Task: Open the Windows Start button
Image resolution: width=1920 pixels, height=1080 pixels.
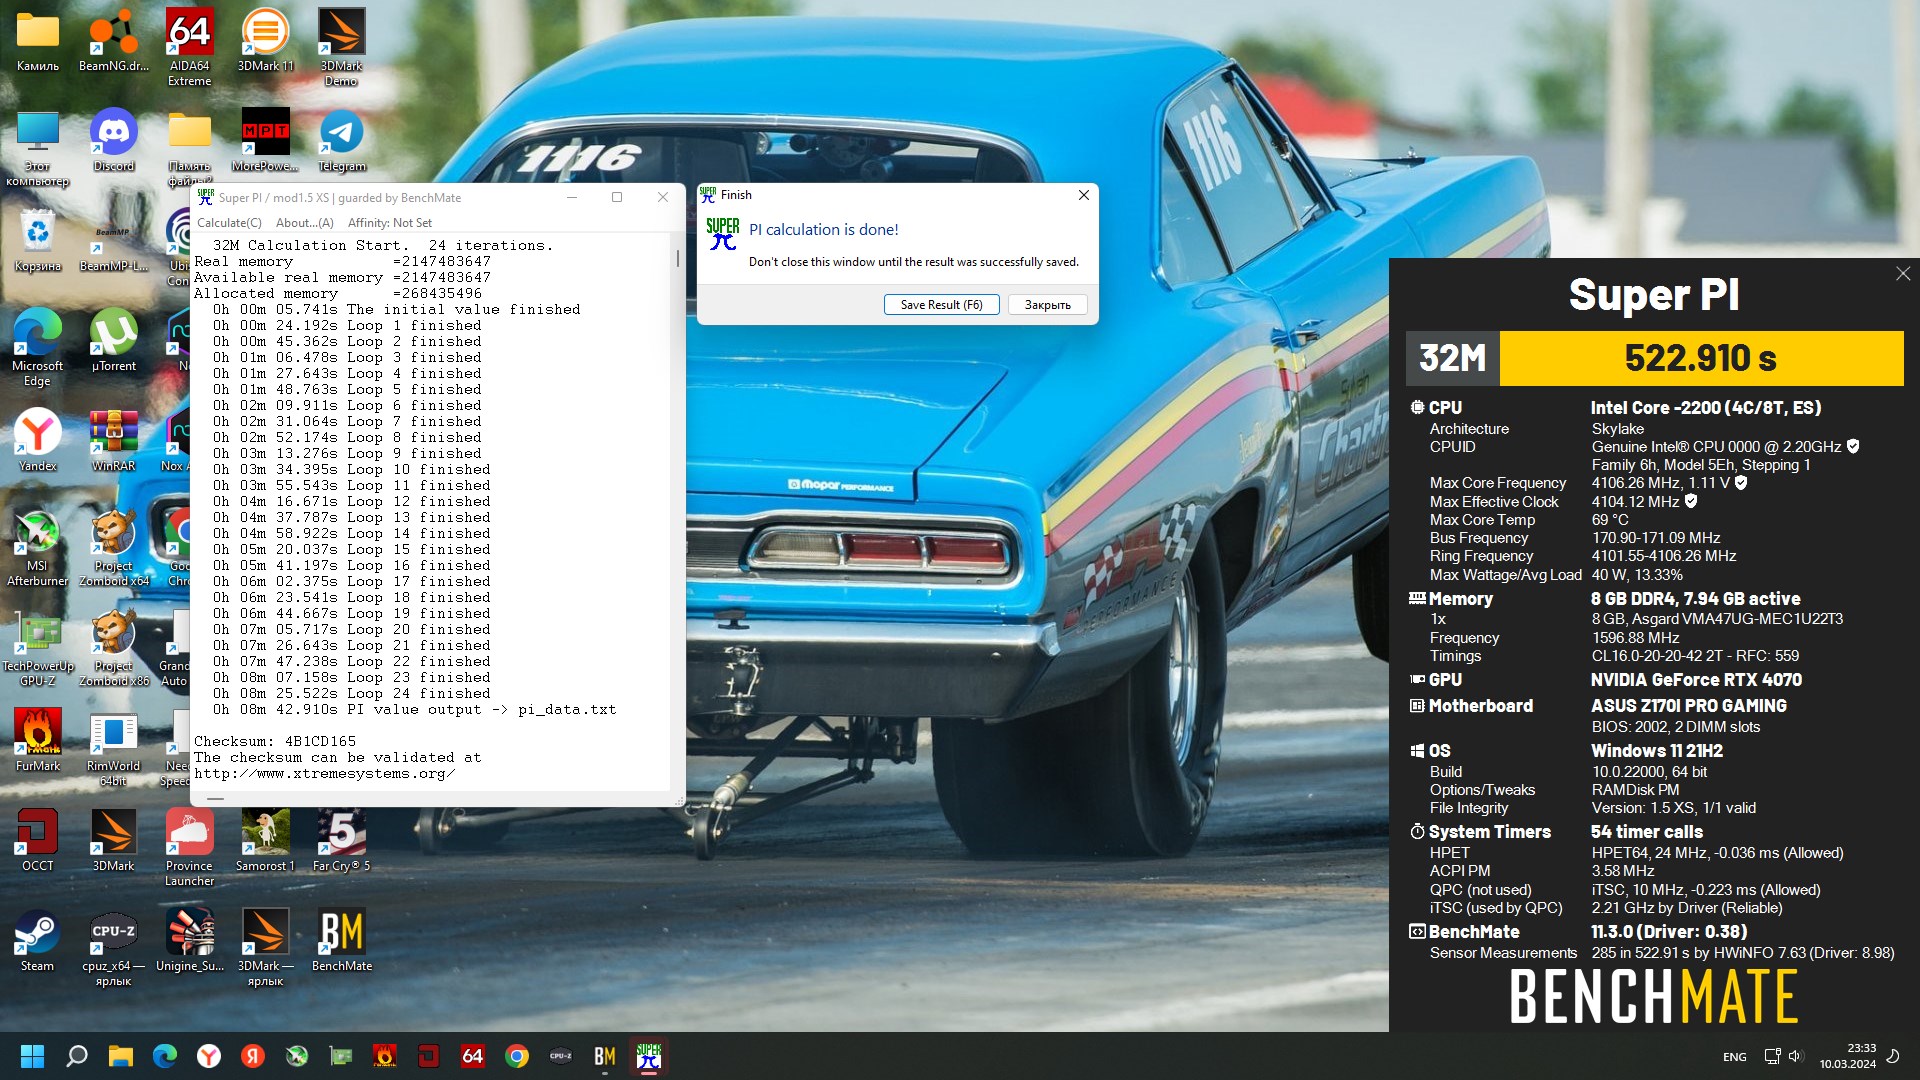Action: 32,1056
